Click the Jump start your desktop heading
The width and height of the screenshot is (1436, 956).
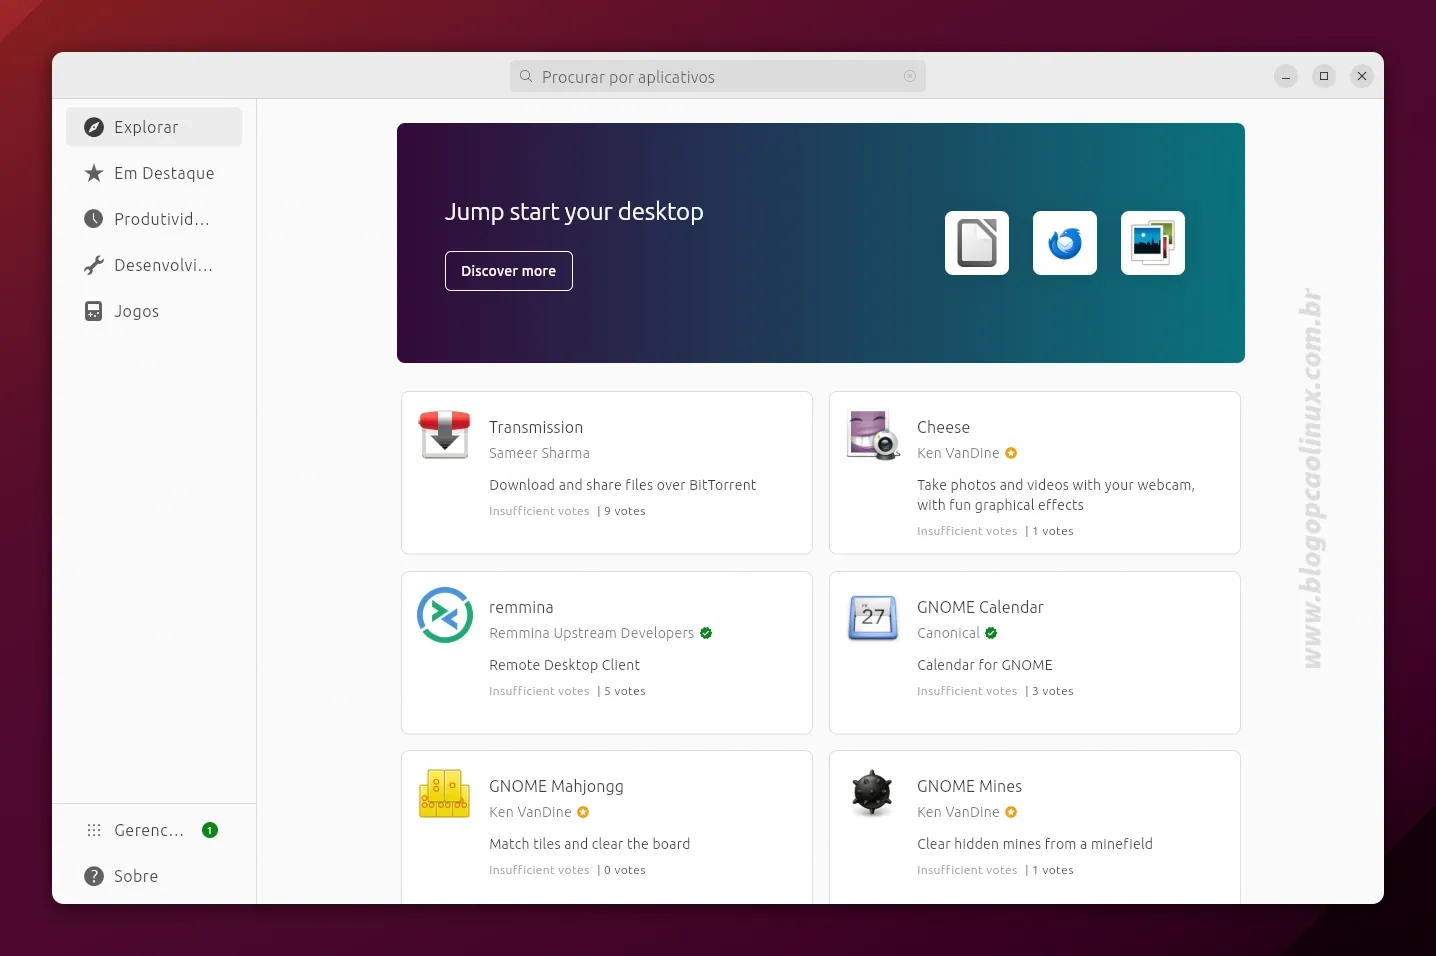(574, 212)
